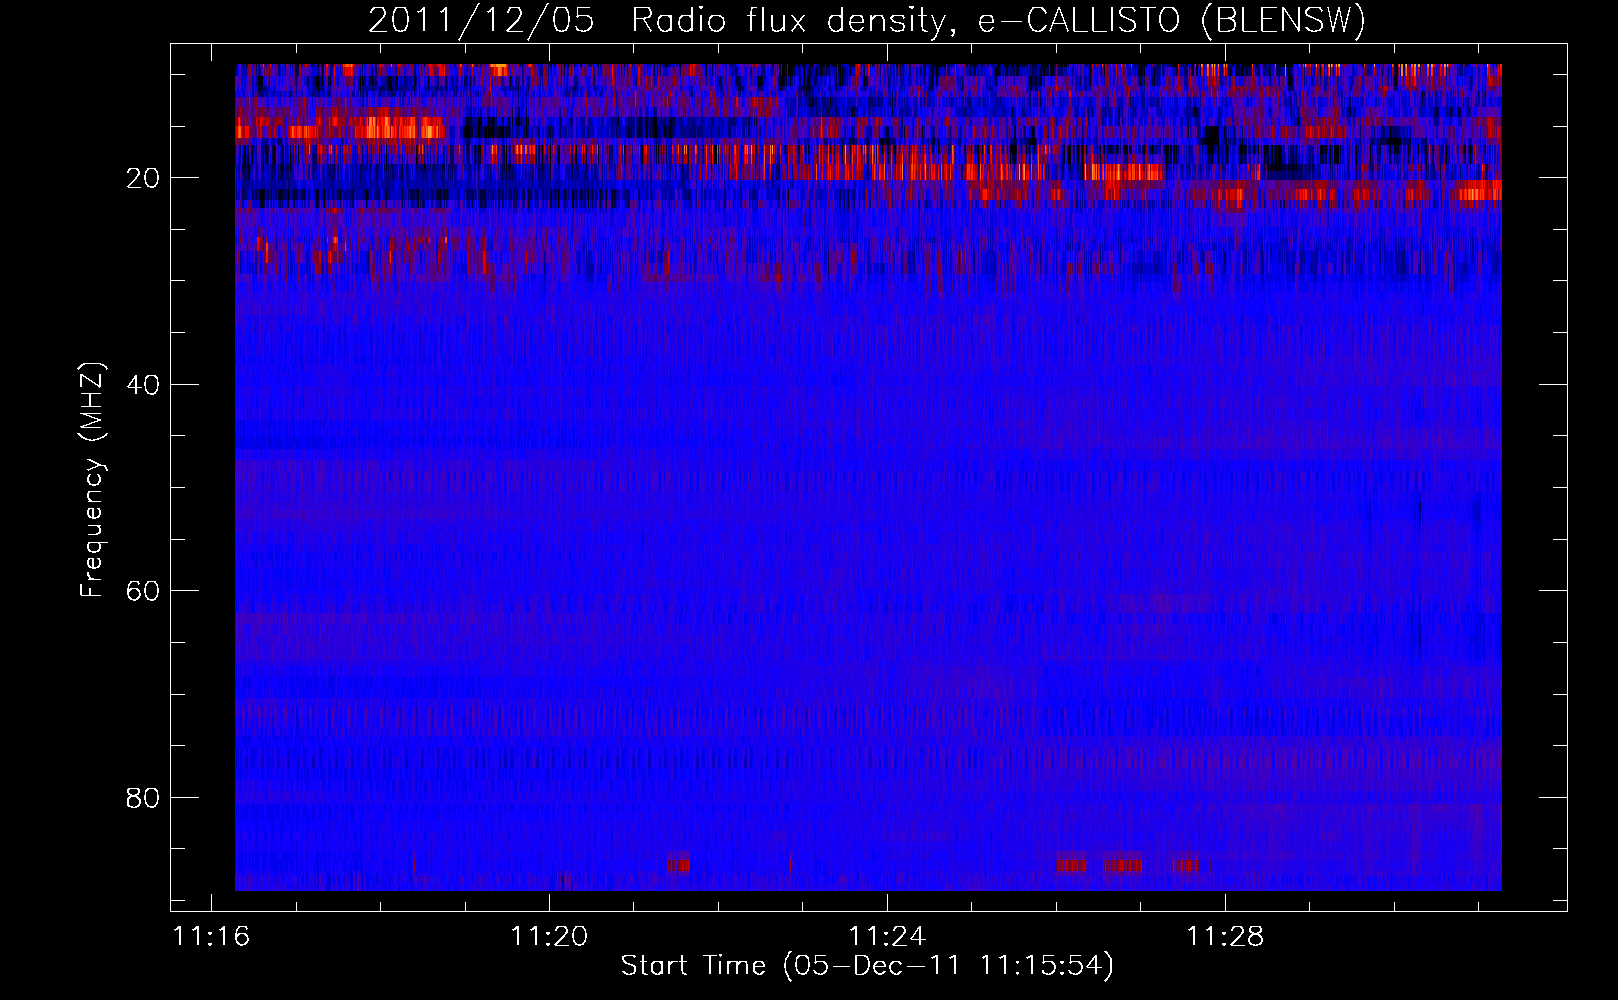
Task: Select the 'Frequency (MHZ)' y-axis label
Action: (92, 480)
